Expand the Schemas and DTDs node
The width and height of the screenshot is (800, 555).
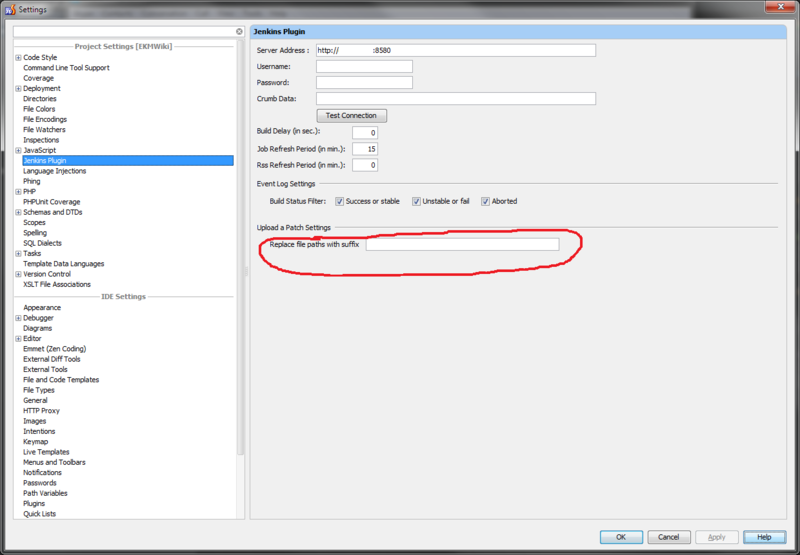pos(18,212)
